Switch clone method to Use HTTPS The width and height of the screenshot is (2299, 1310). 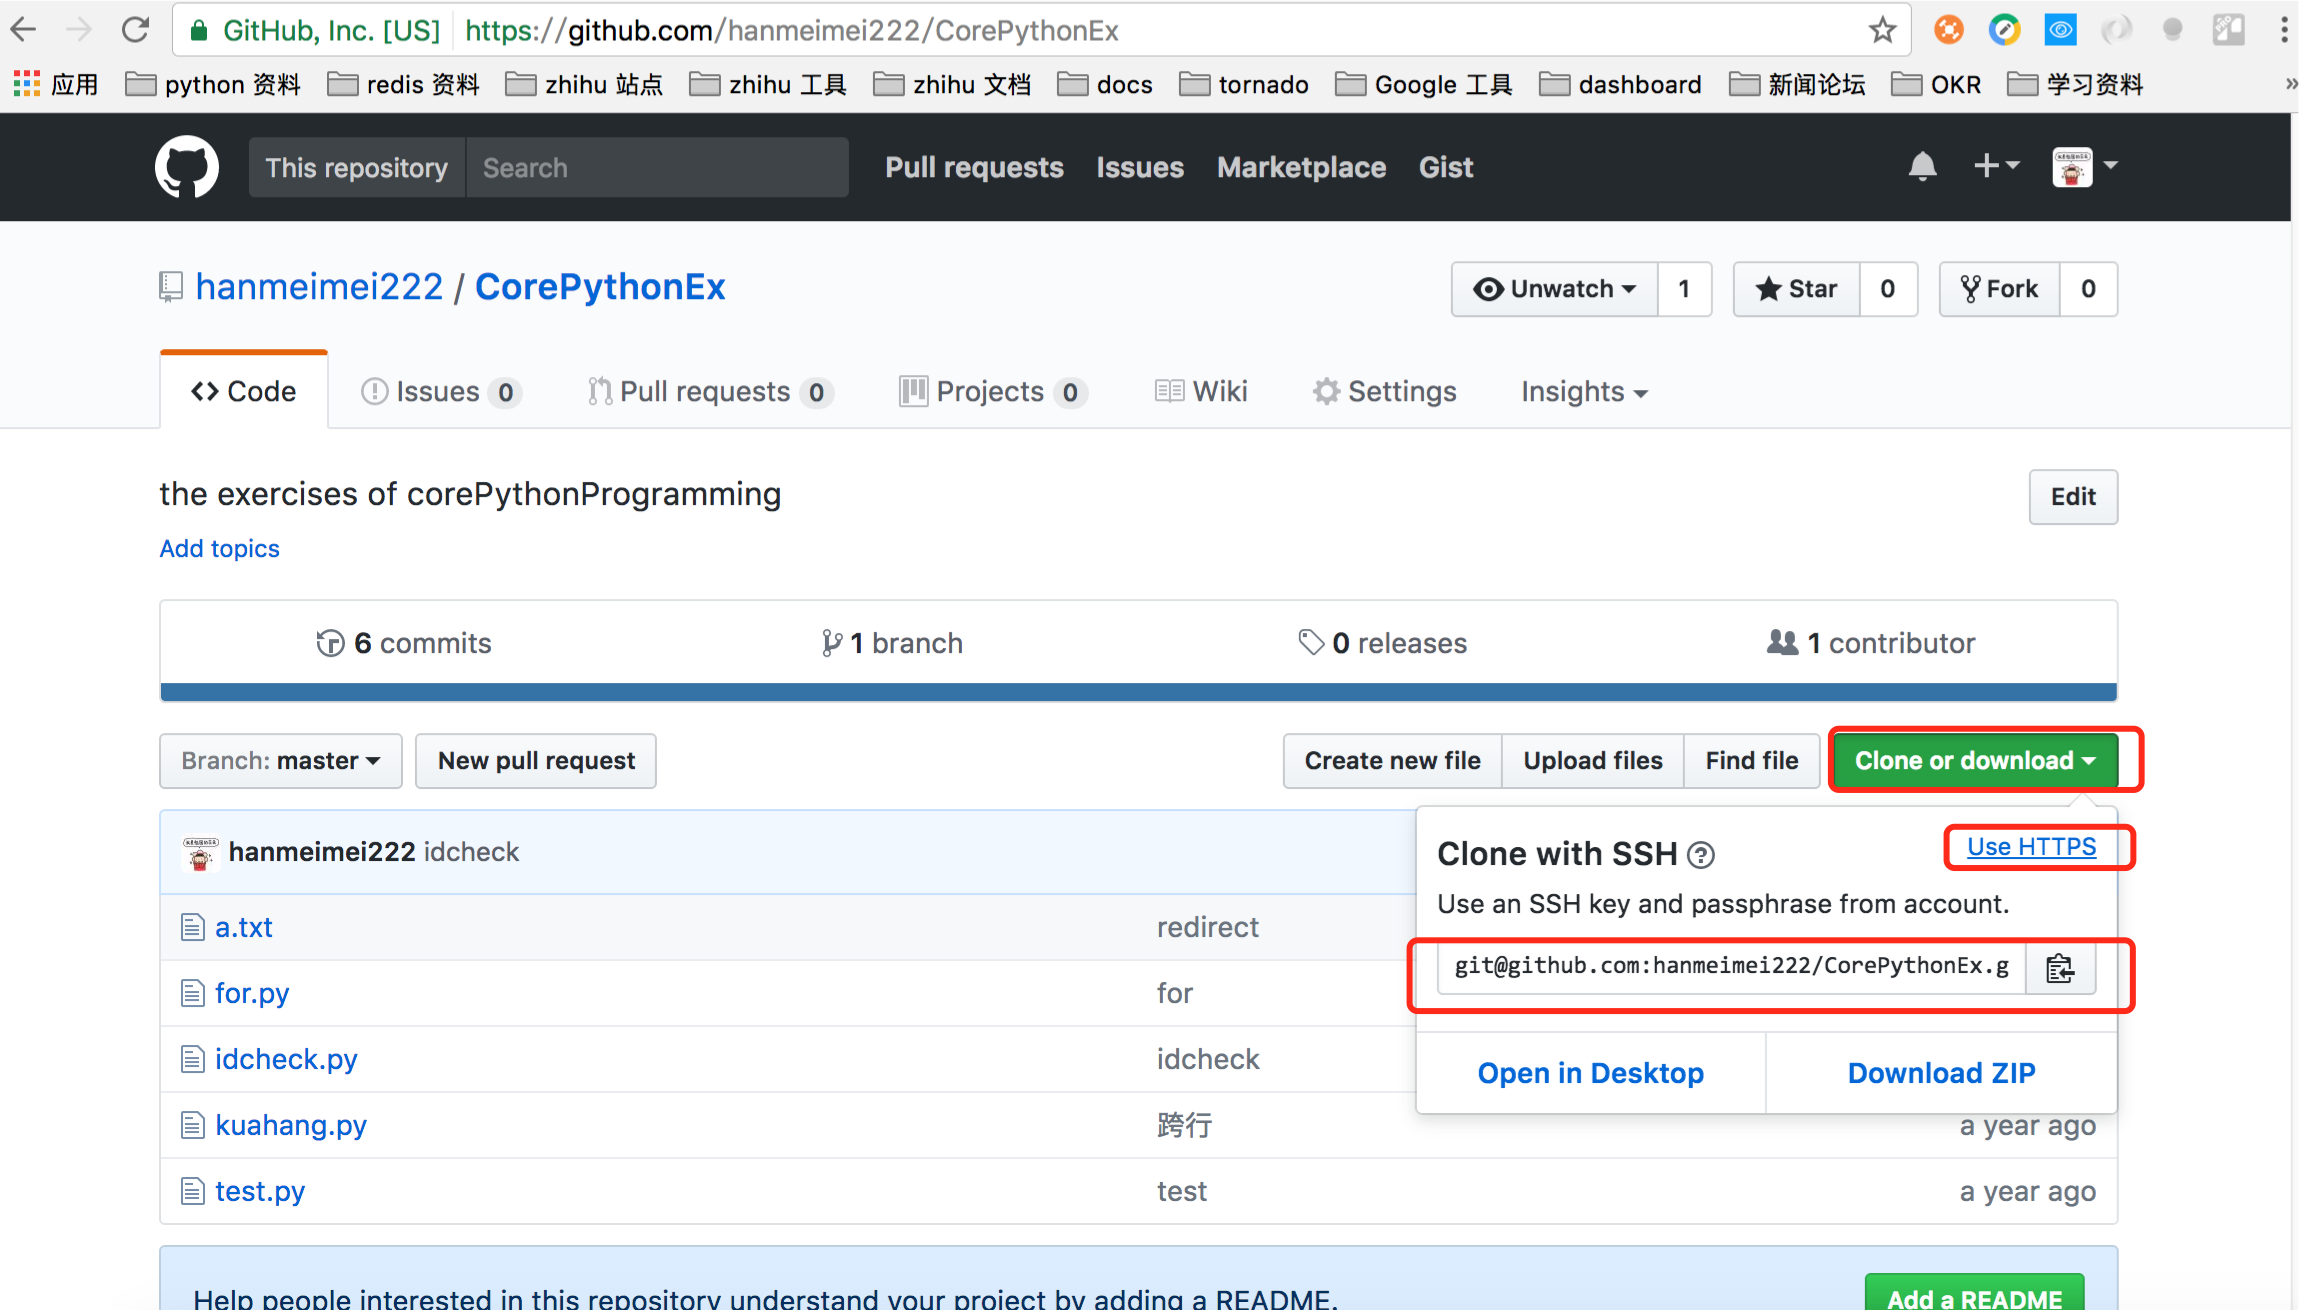(2031, 847)
